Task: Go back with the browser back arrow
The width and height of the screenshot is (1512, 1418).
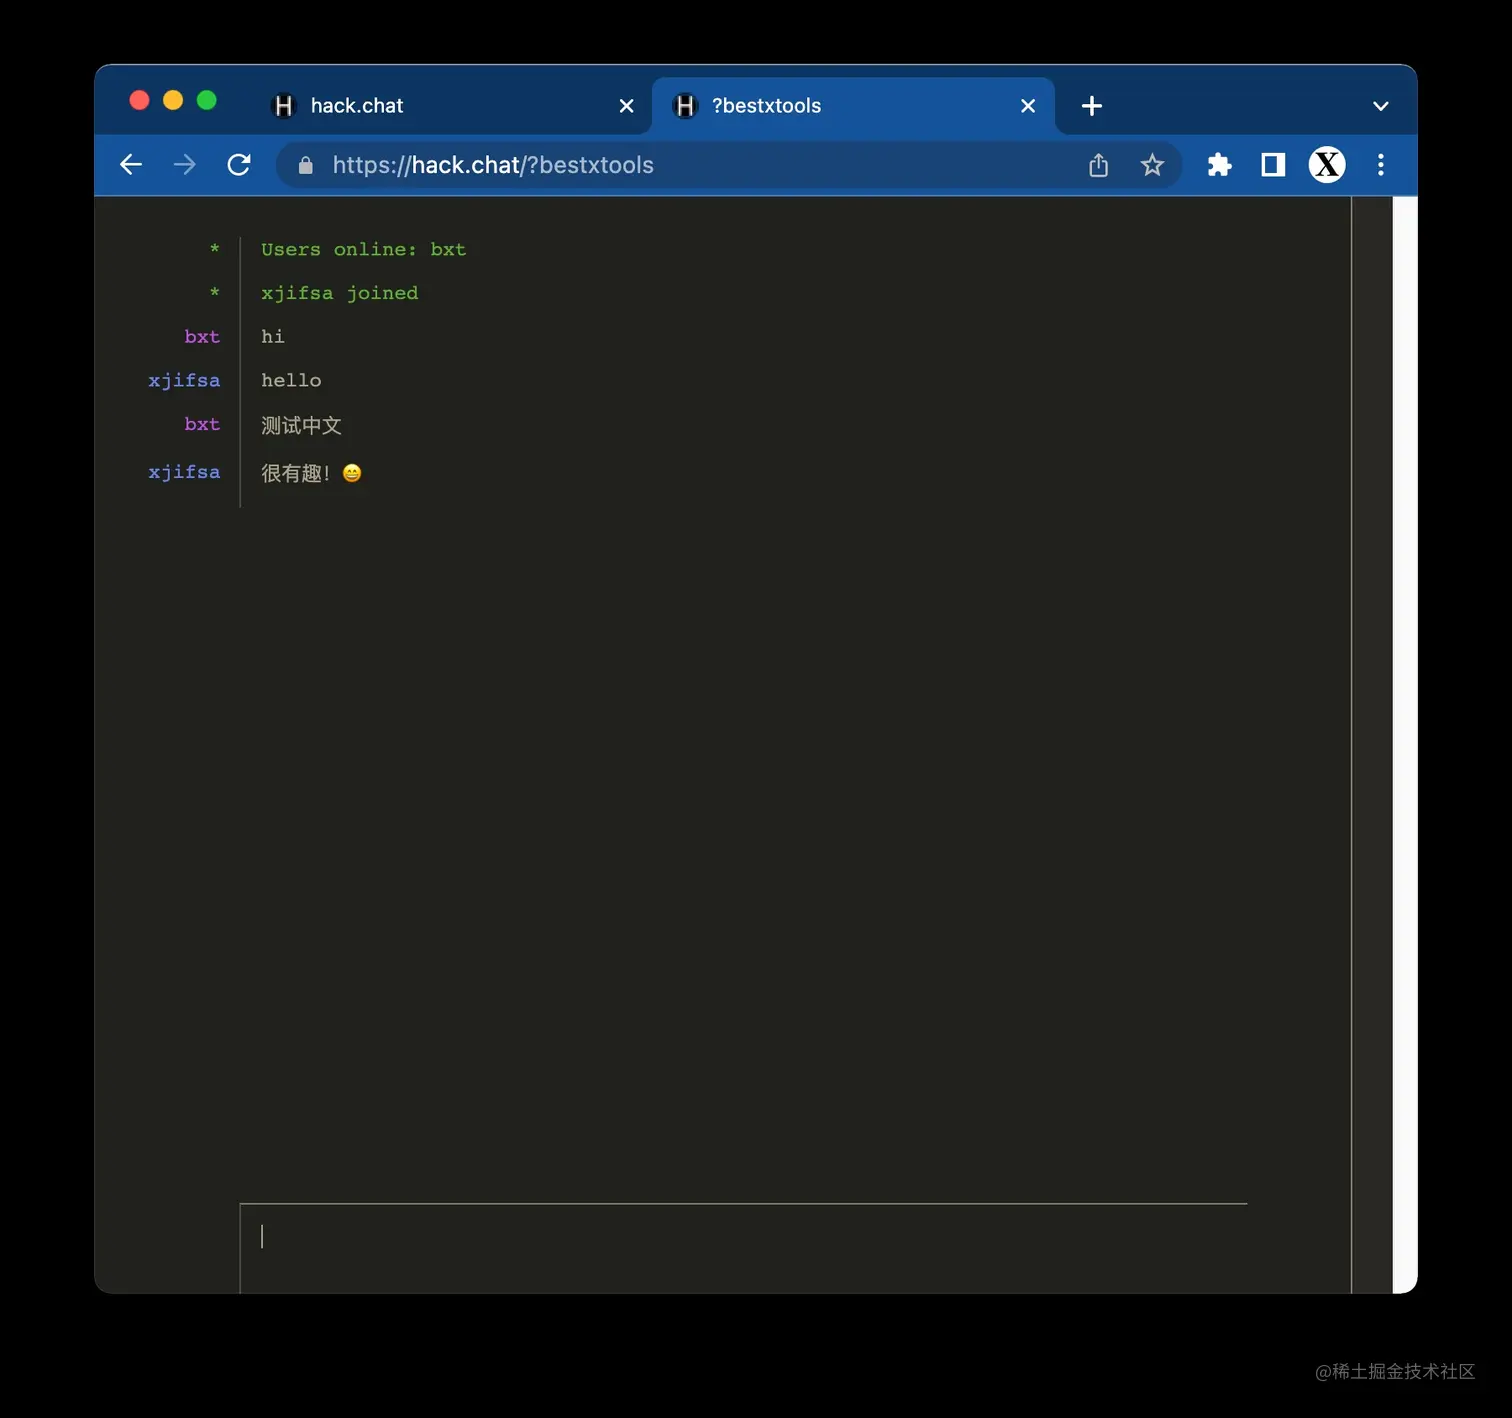Action: point(131,165)
